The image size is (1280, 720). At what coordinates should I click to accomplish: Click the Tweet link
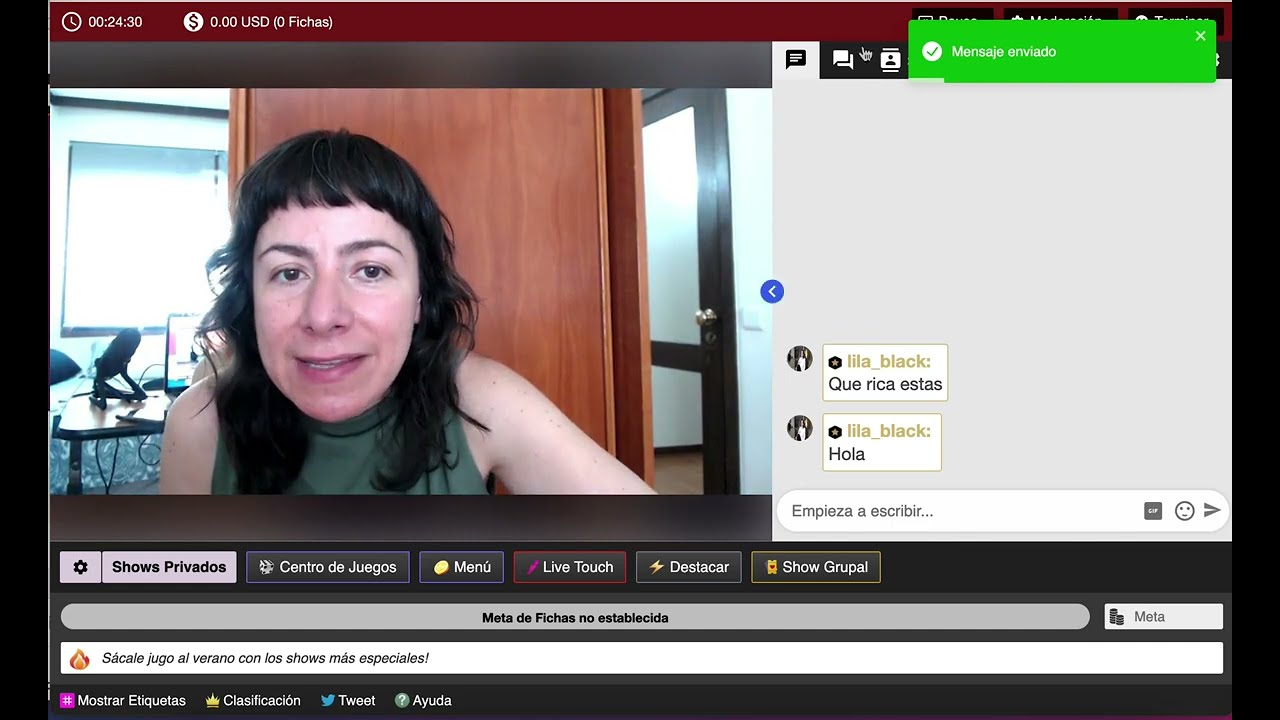348,701
